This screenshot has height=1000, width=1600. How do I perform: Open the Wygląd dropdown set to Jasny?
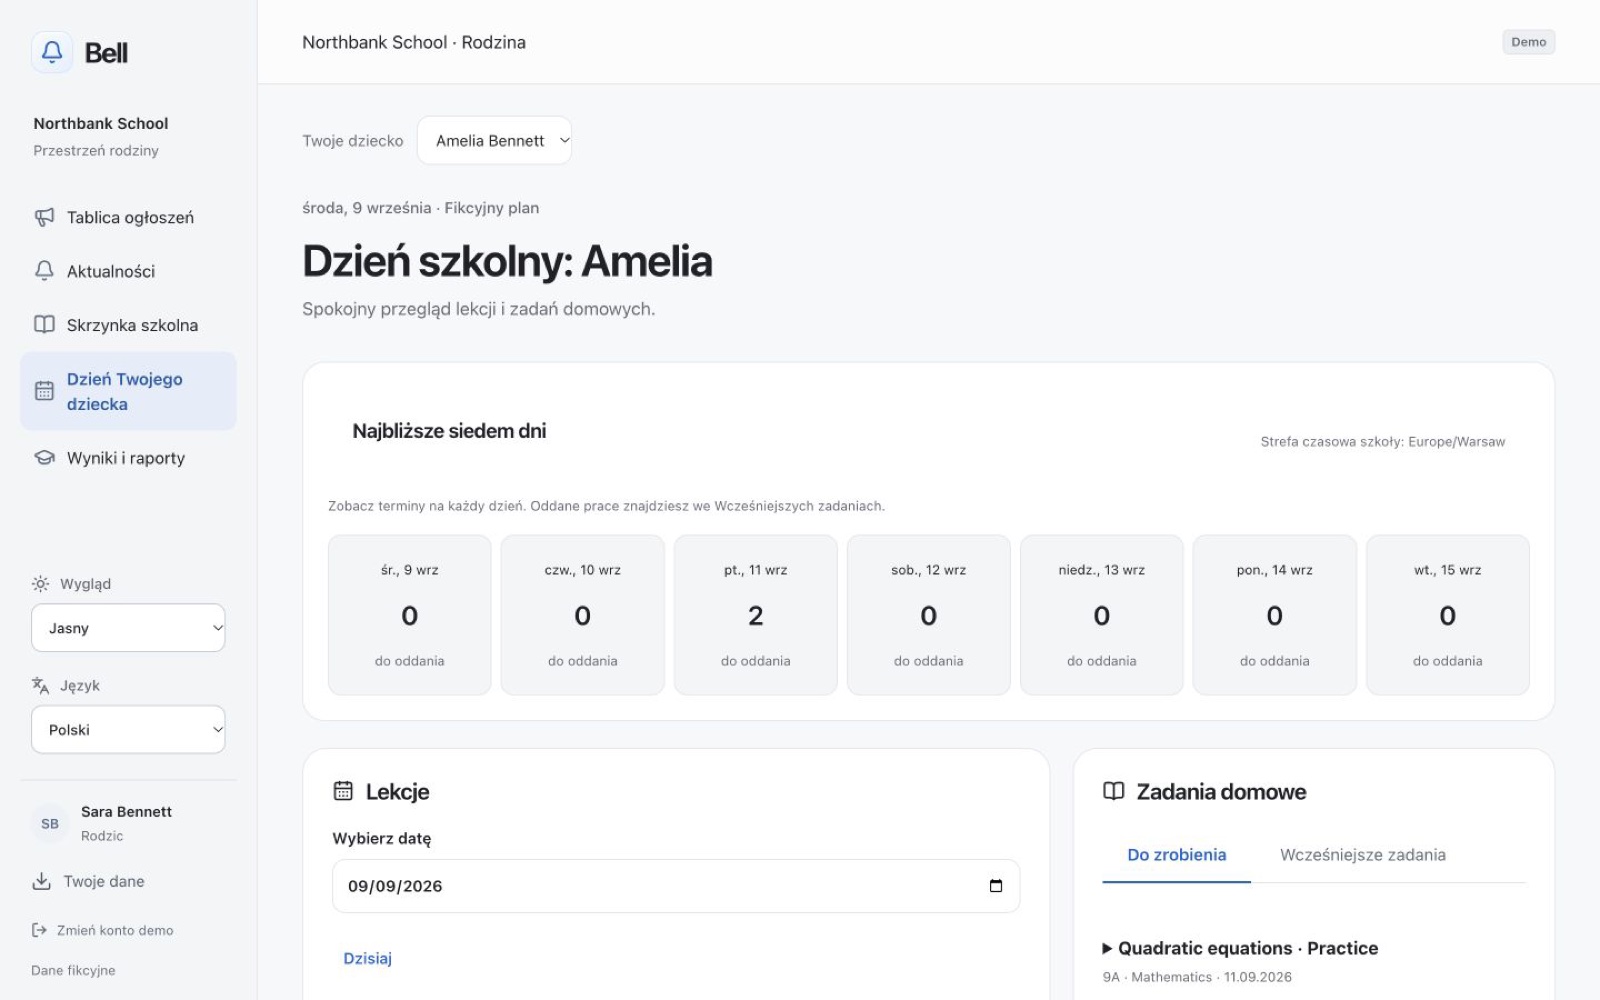[x=128, y=628]
